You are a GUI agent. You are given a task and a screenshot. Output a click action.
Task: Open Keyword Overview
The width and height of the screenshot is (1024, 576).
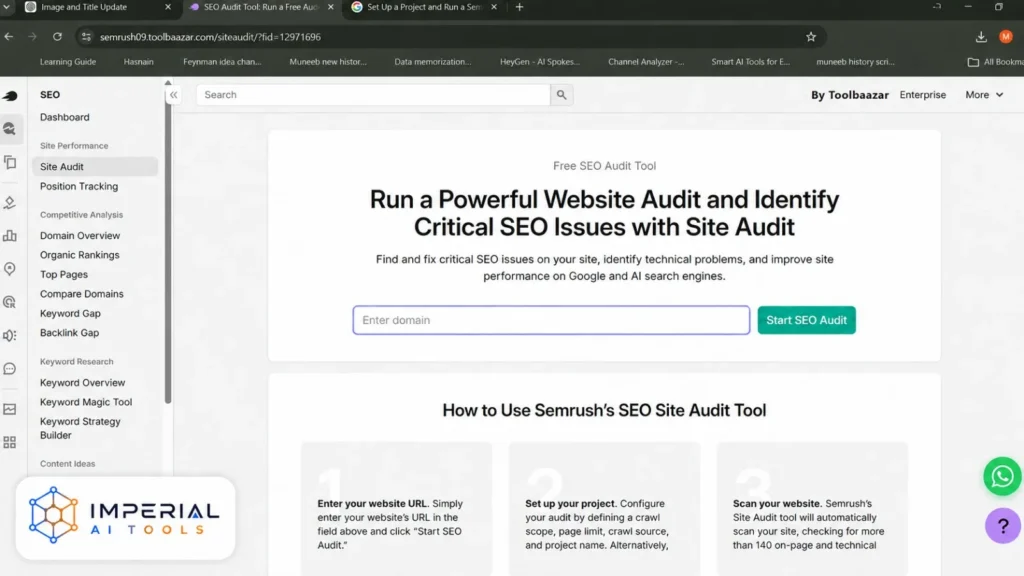pos(82,383)
